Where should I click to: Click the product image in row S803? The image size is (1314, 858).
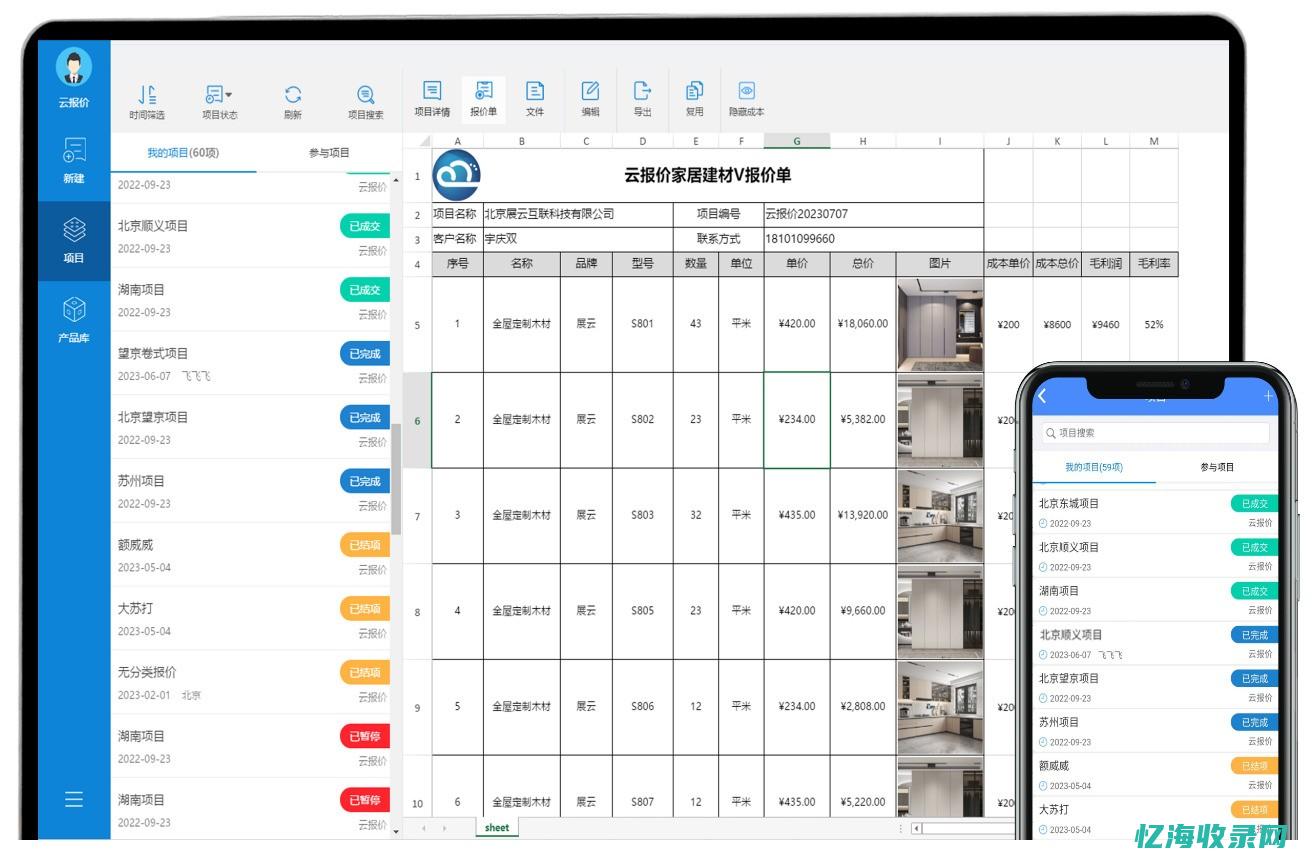point(940,515)
